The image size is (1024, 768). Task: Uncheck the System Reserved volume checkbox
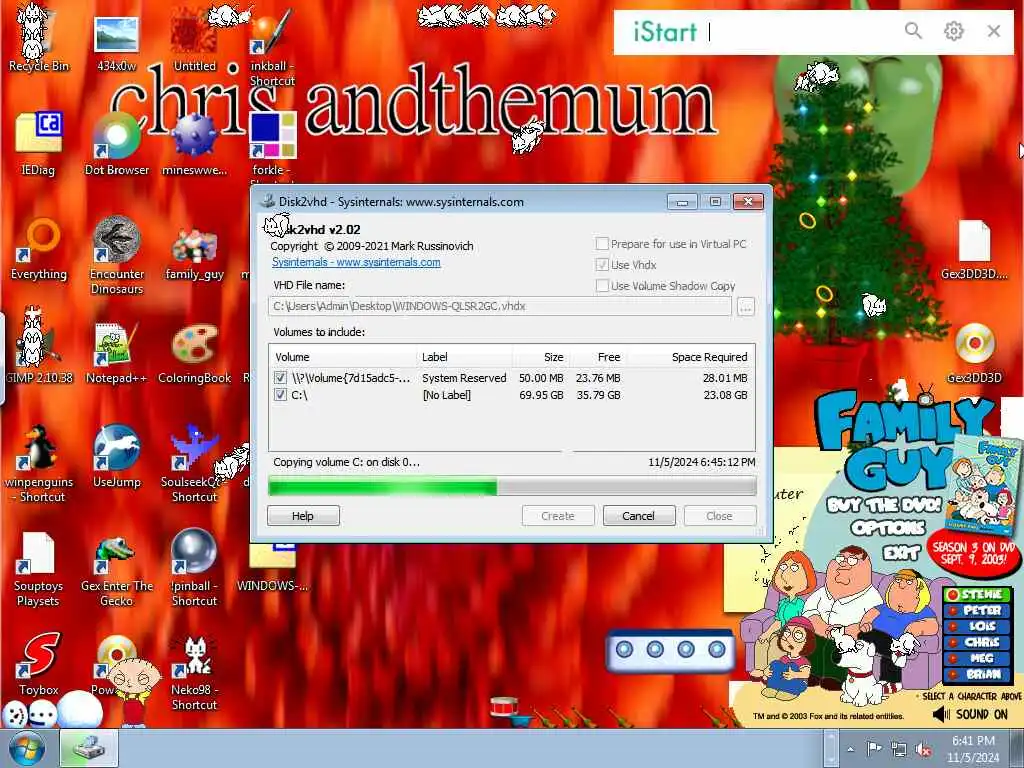(280, 377)
